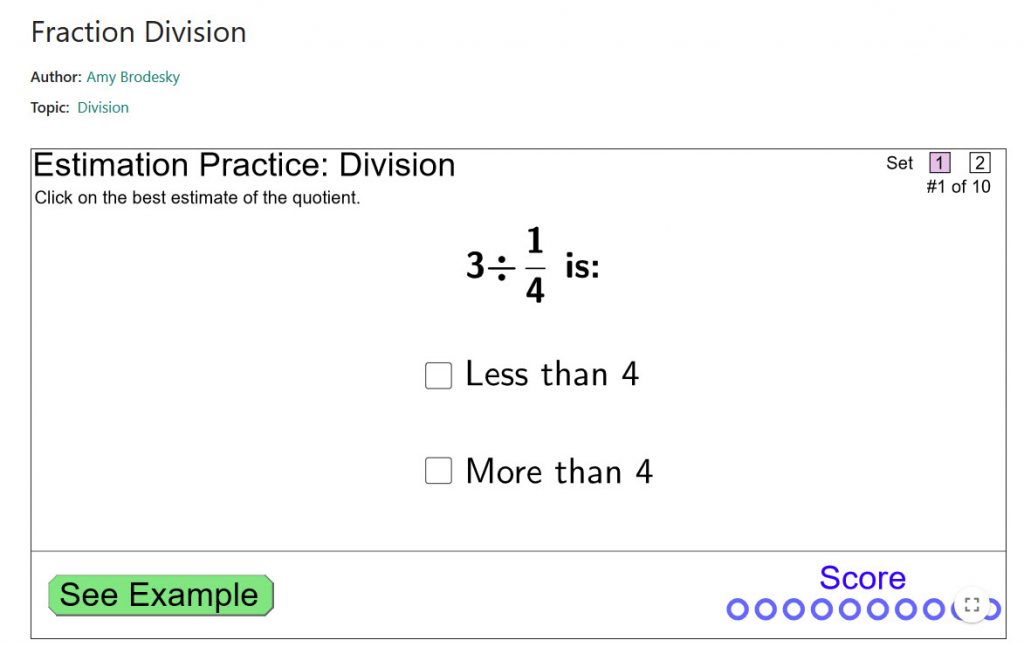Screen dimensions: 1024x647
Task: Check the "More than 4" box
Action: point(438,471)
